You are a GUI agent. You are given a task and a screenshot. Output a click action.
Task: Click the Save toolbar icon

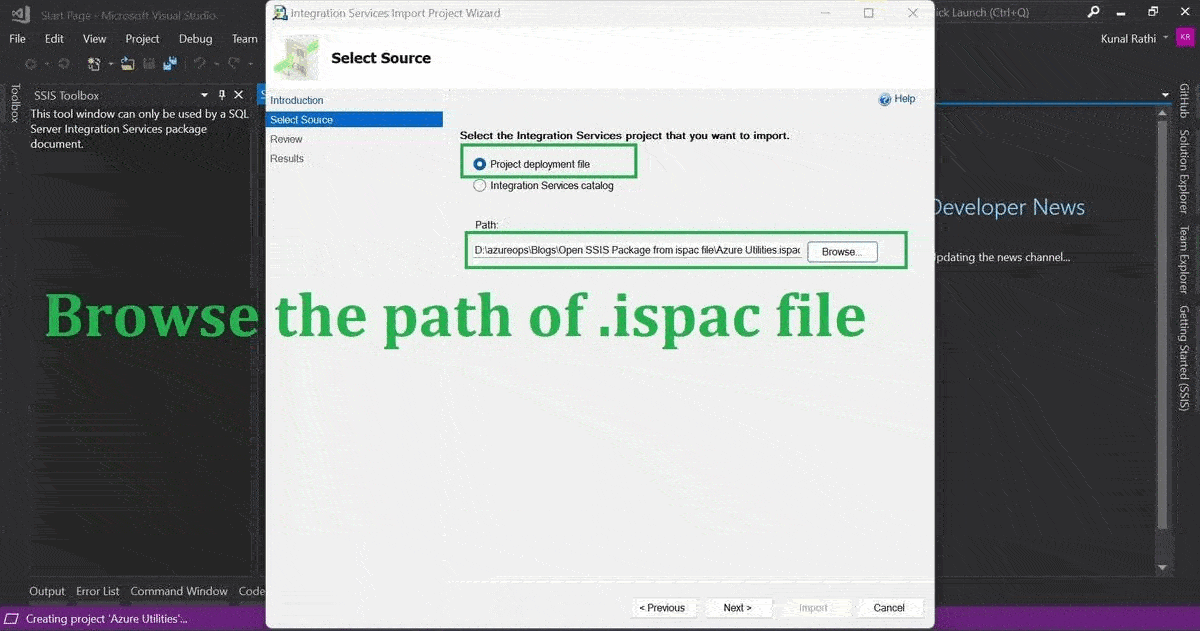(x=149, y=64)
